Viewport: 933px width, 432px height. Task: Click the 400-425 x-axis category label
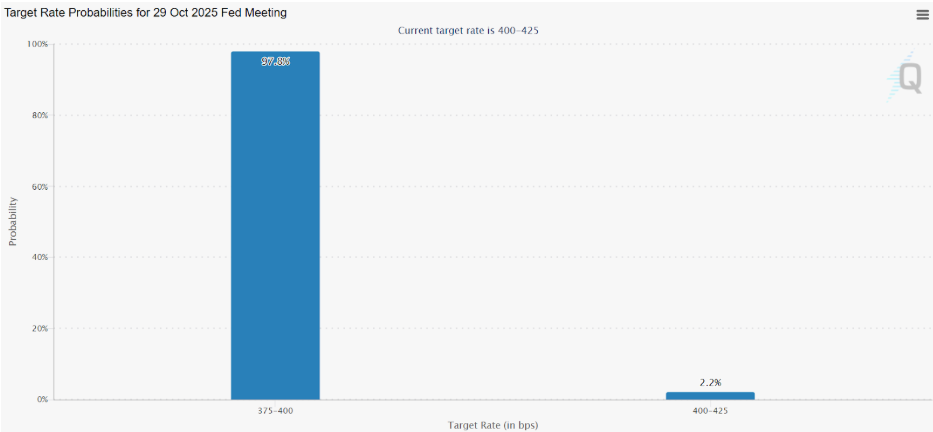click(x=710, y=411)
